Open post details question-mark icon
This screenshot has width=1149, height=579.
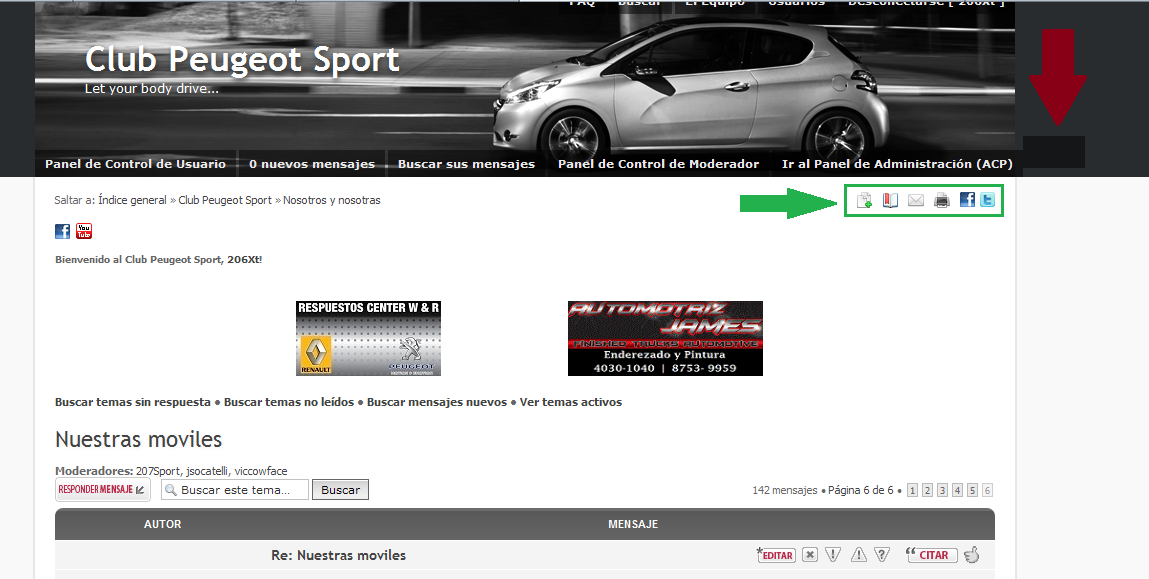click(x=882, y=555)
